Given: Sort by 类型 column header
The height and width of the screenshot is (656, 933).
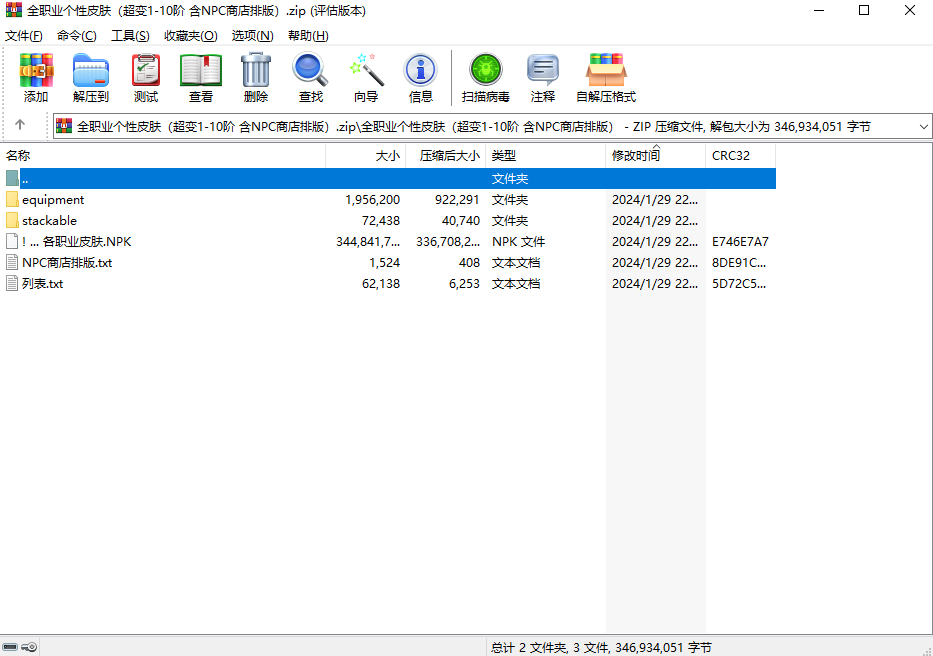Looking at the screenshot, I should [546, 155].
